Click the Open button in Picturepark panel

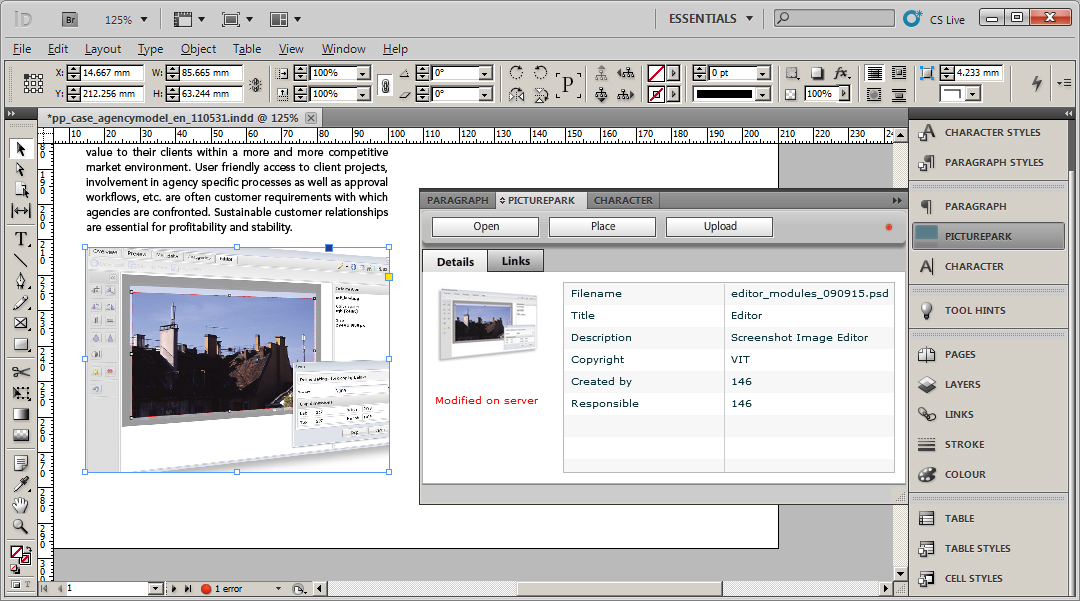(x=486, y=226)
